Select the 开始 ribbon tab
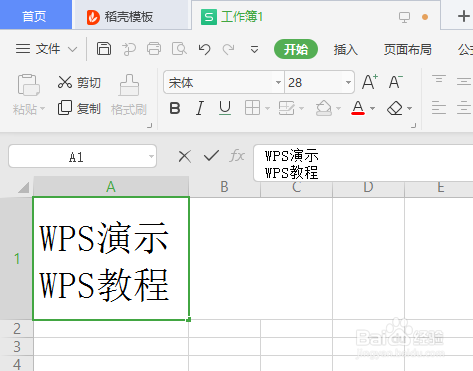473x371 pixels. point(296,49)
